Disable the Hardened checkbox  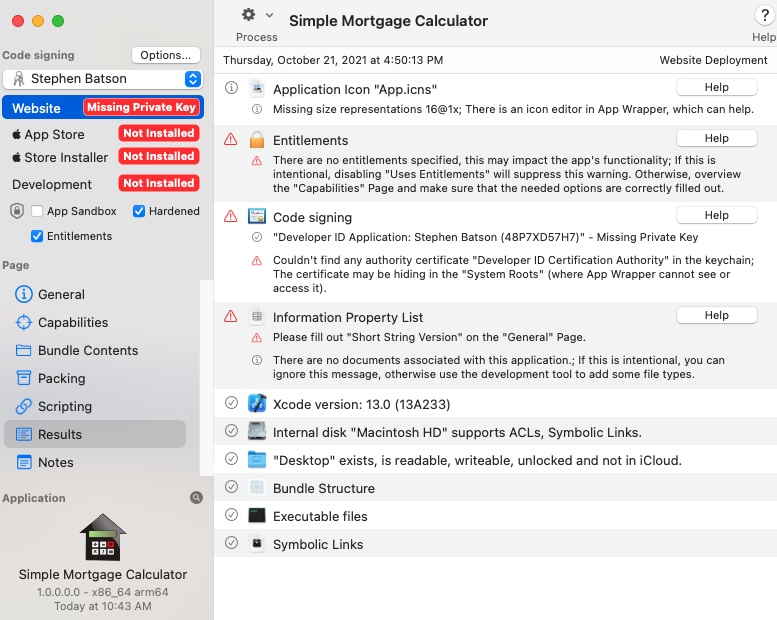[x=139, y=211]
